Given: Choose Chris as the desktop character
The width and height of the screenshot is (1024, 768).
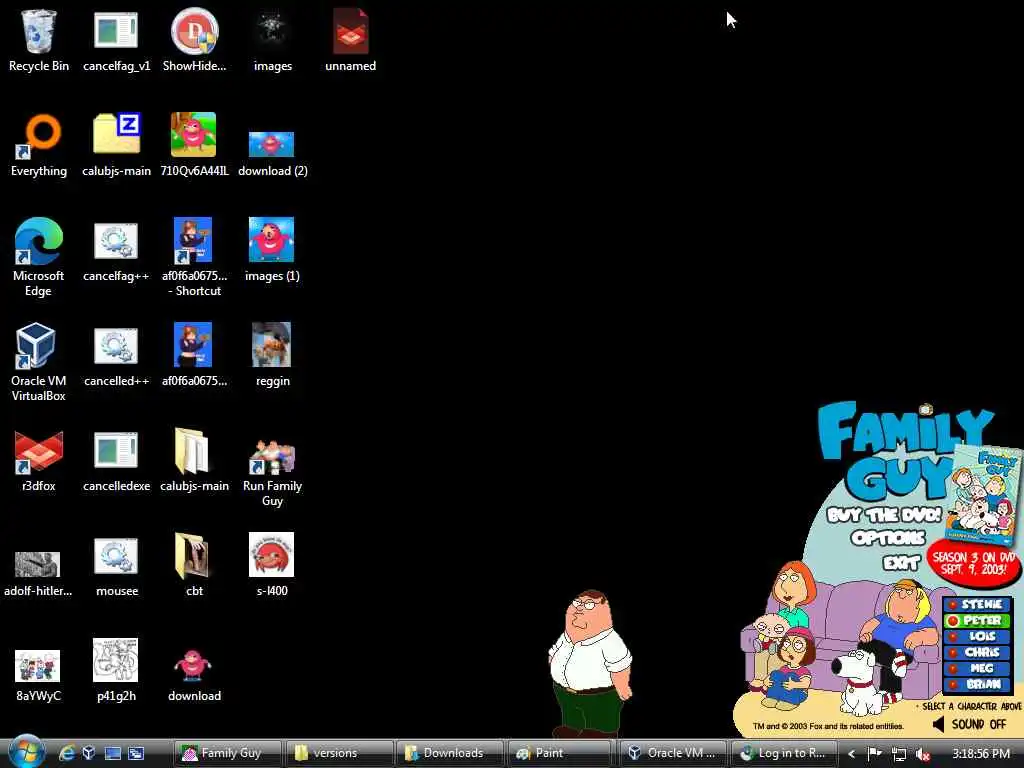Looking at the screenshot, I should coord(976,652).
